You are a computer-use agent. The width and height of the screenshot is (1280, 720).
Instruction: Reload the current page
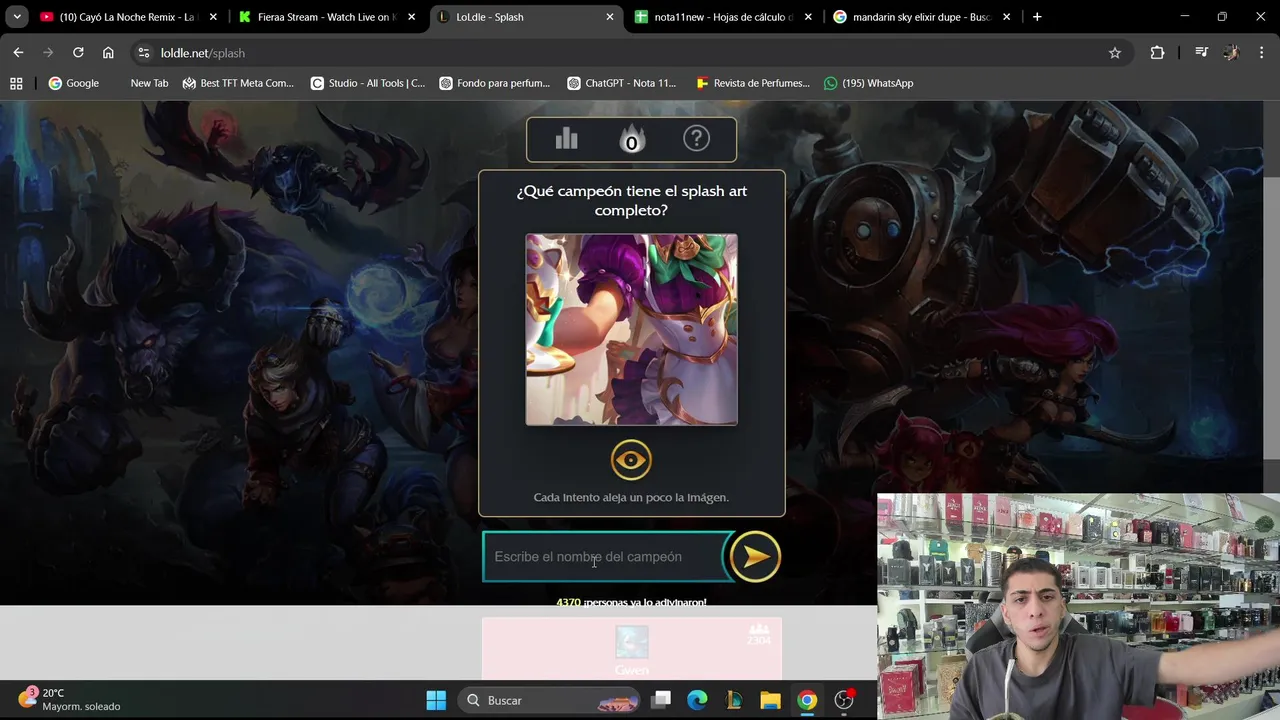tap(78, 53)
